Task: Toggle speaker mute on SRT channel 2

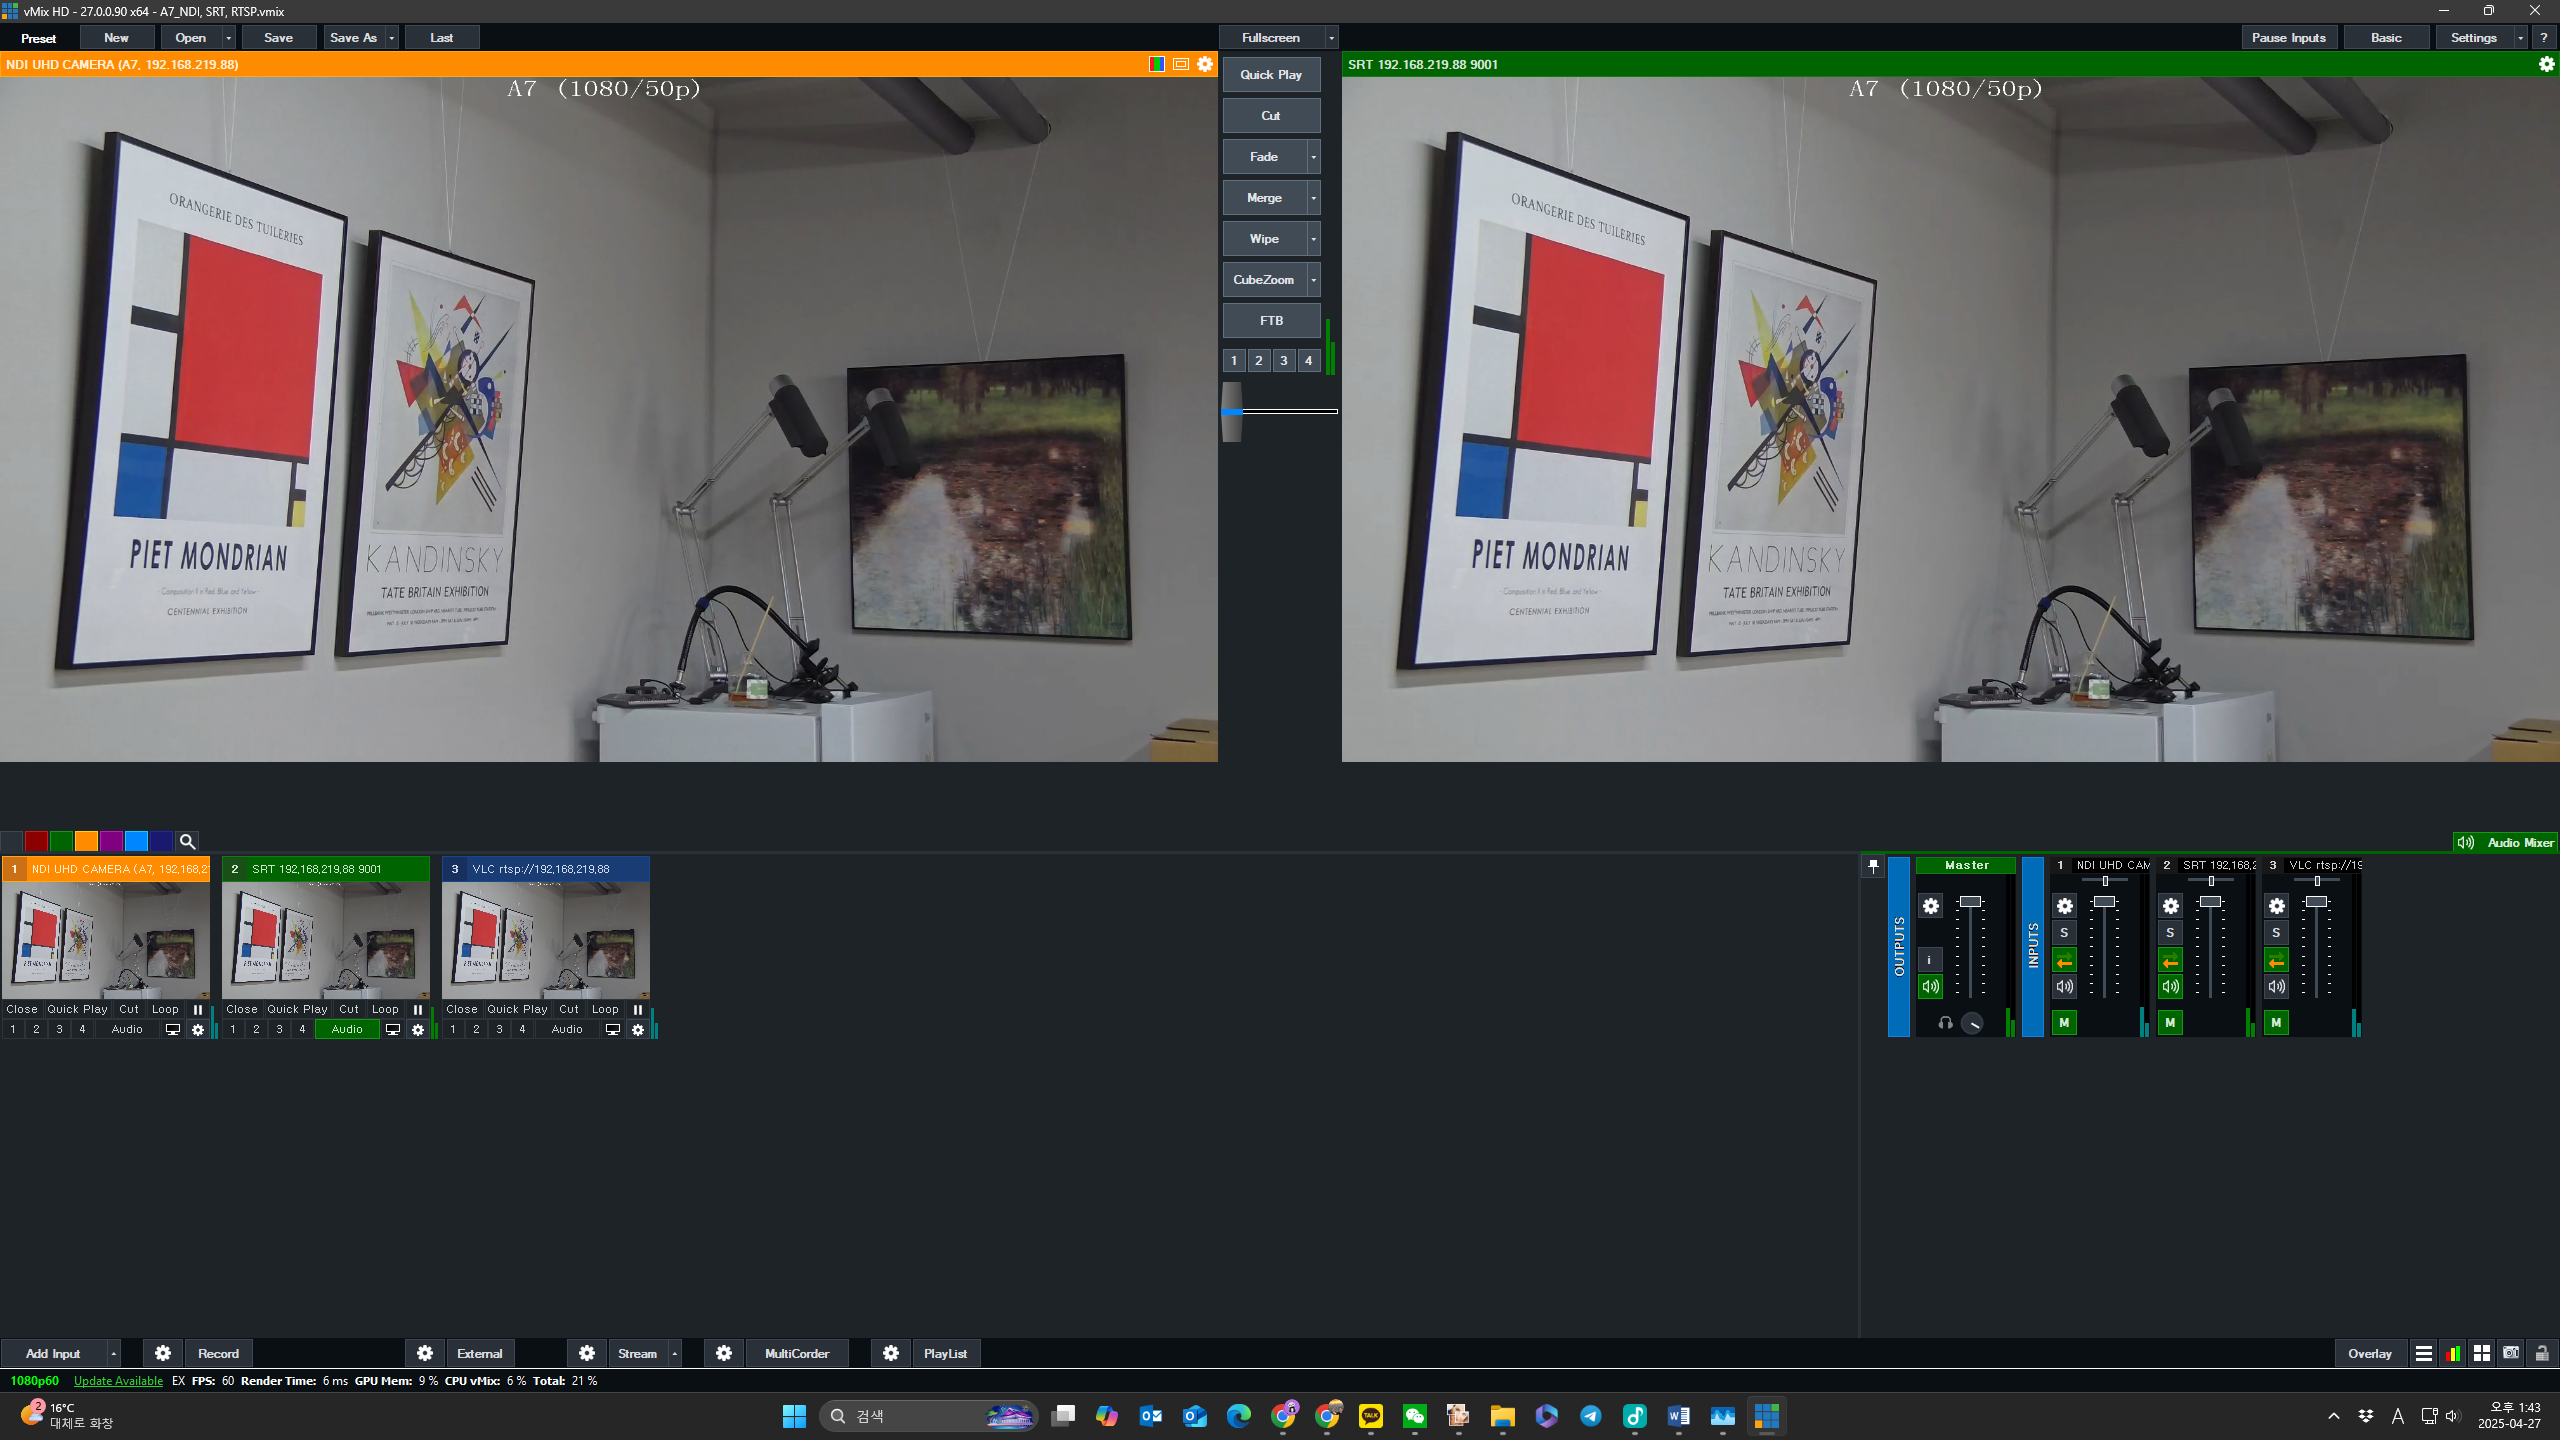Action: (x=2171, y=987)
